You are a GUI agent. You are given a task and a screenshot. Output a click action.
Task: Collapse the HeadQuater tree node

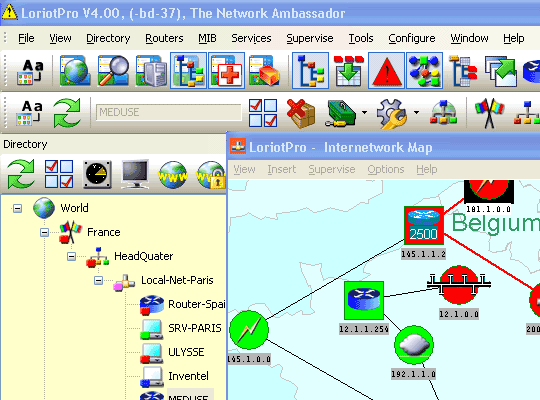pyautogui.click(x=71, y=257)
